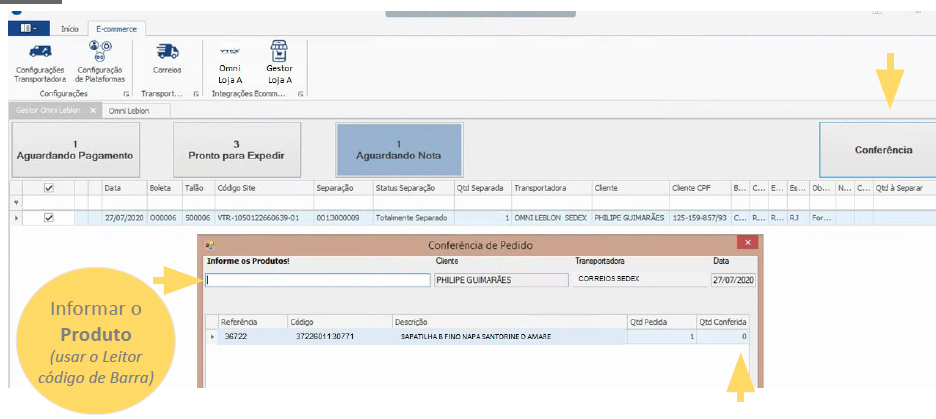Switch to the Omni Leblon document tab

[129, 111]
